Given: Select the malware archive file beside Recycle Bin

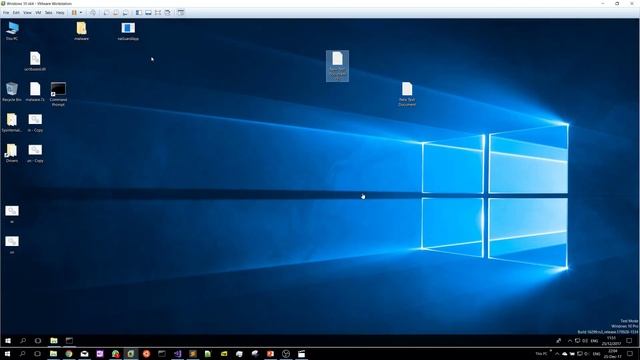Looking at the screenshot, I should tap(35, 92).
